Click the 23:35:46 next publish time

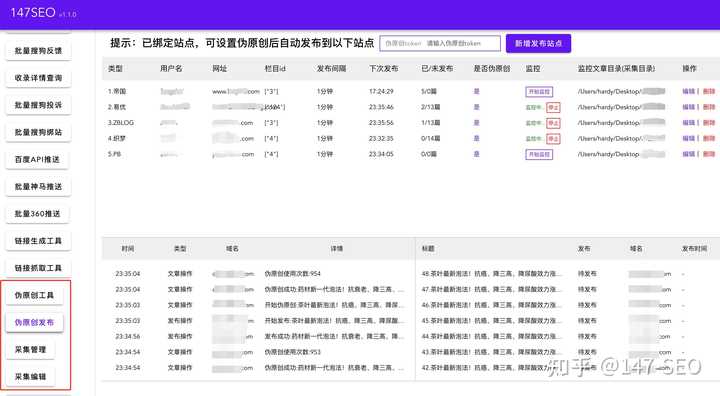point(381,107)
